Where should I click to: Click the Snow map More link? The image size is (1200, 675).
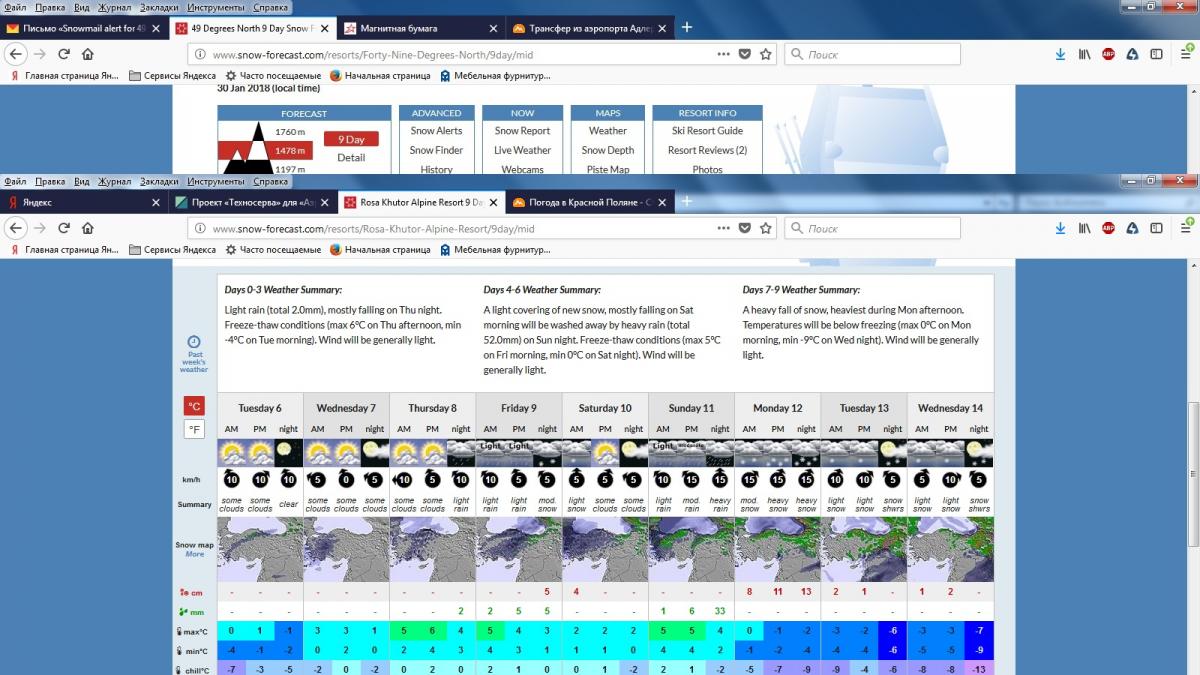194,554
